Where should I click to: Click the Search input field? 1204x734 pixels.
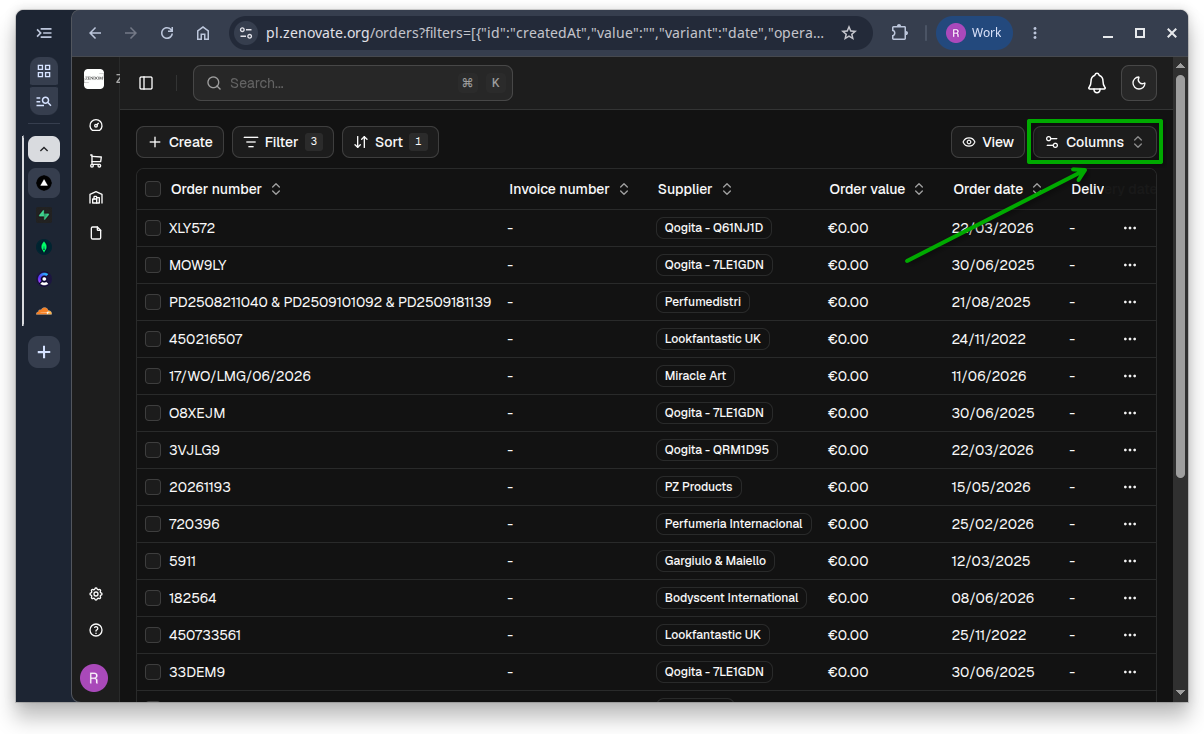(352, 83)
